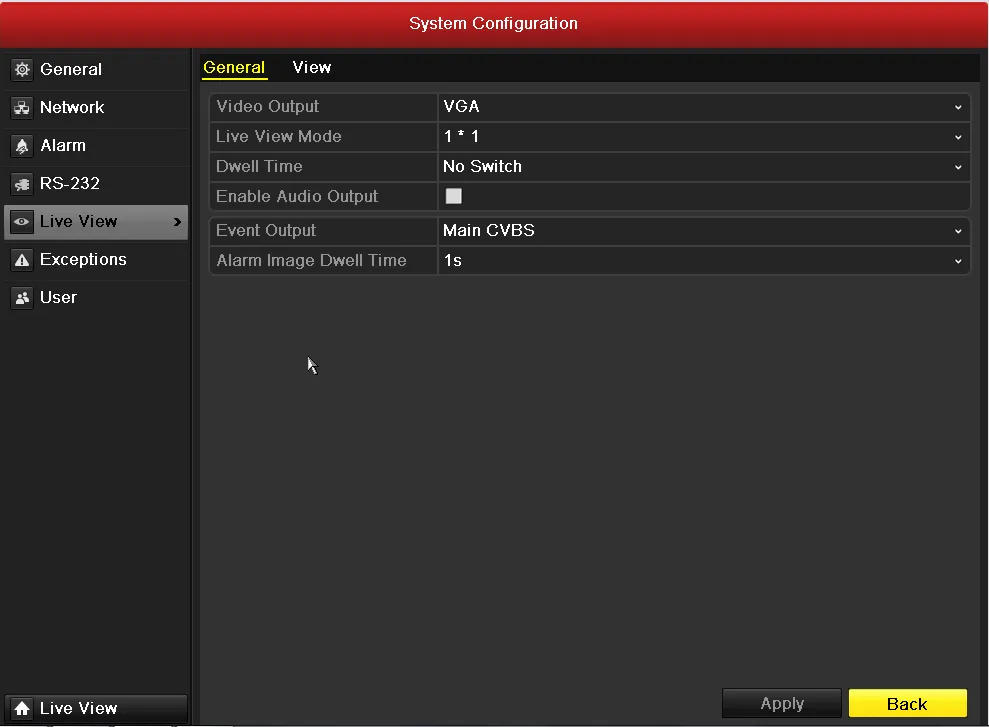The height and width of the screenshot is (727, 989).
Task: Click the Alarm bell icon
Action: (x=22, y=146)
